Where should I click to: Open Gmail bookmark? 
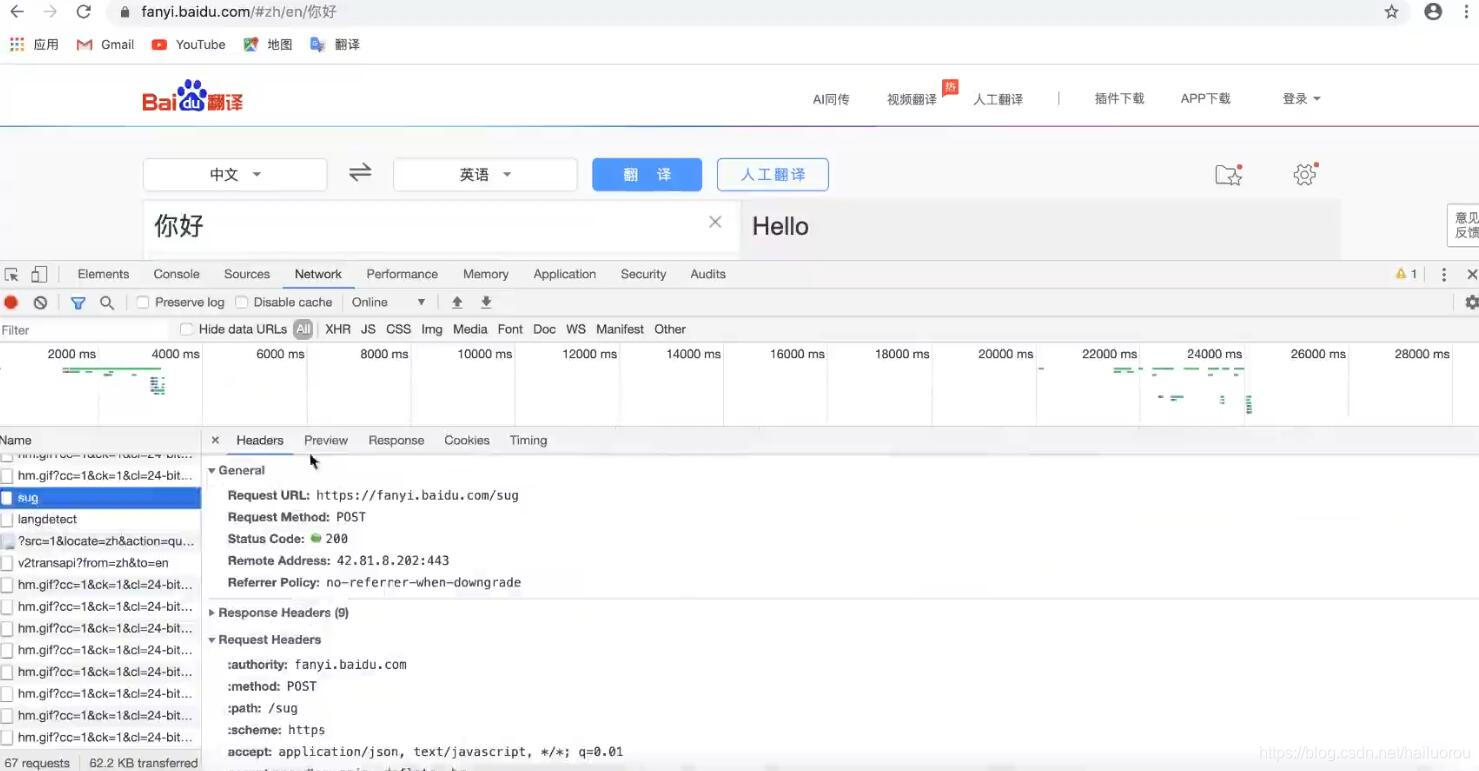tap(105, 45)
